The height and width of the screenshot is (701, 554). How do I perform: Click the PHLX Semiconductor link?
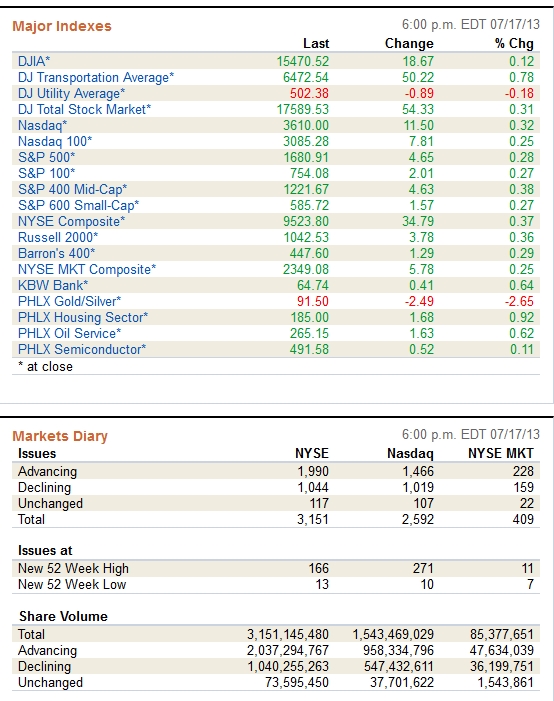click(82, 350)
